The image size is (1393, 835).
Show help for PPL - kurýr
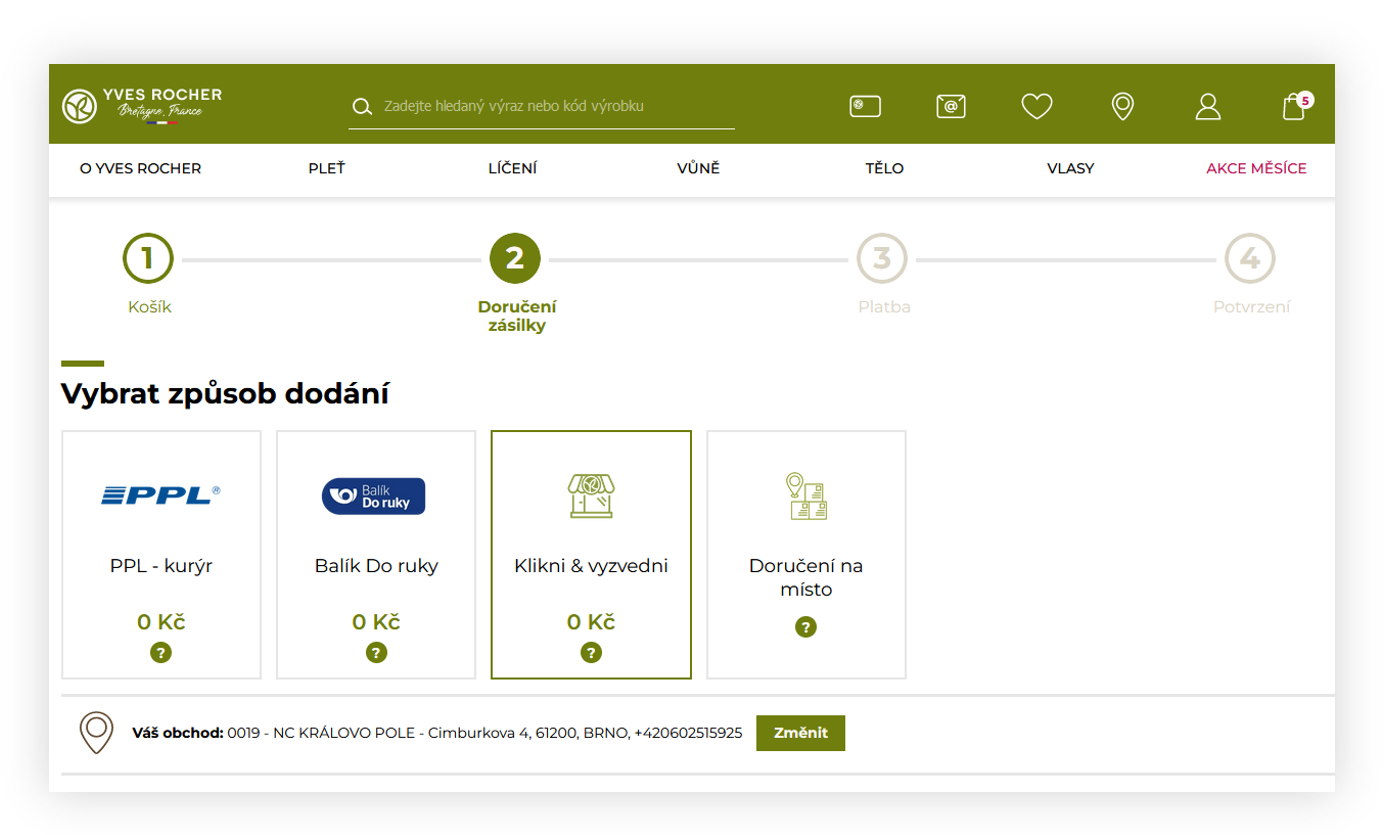click(161, 653)
